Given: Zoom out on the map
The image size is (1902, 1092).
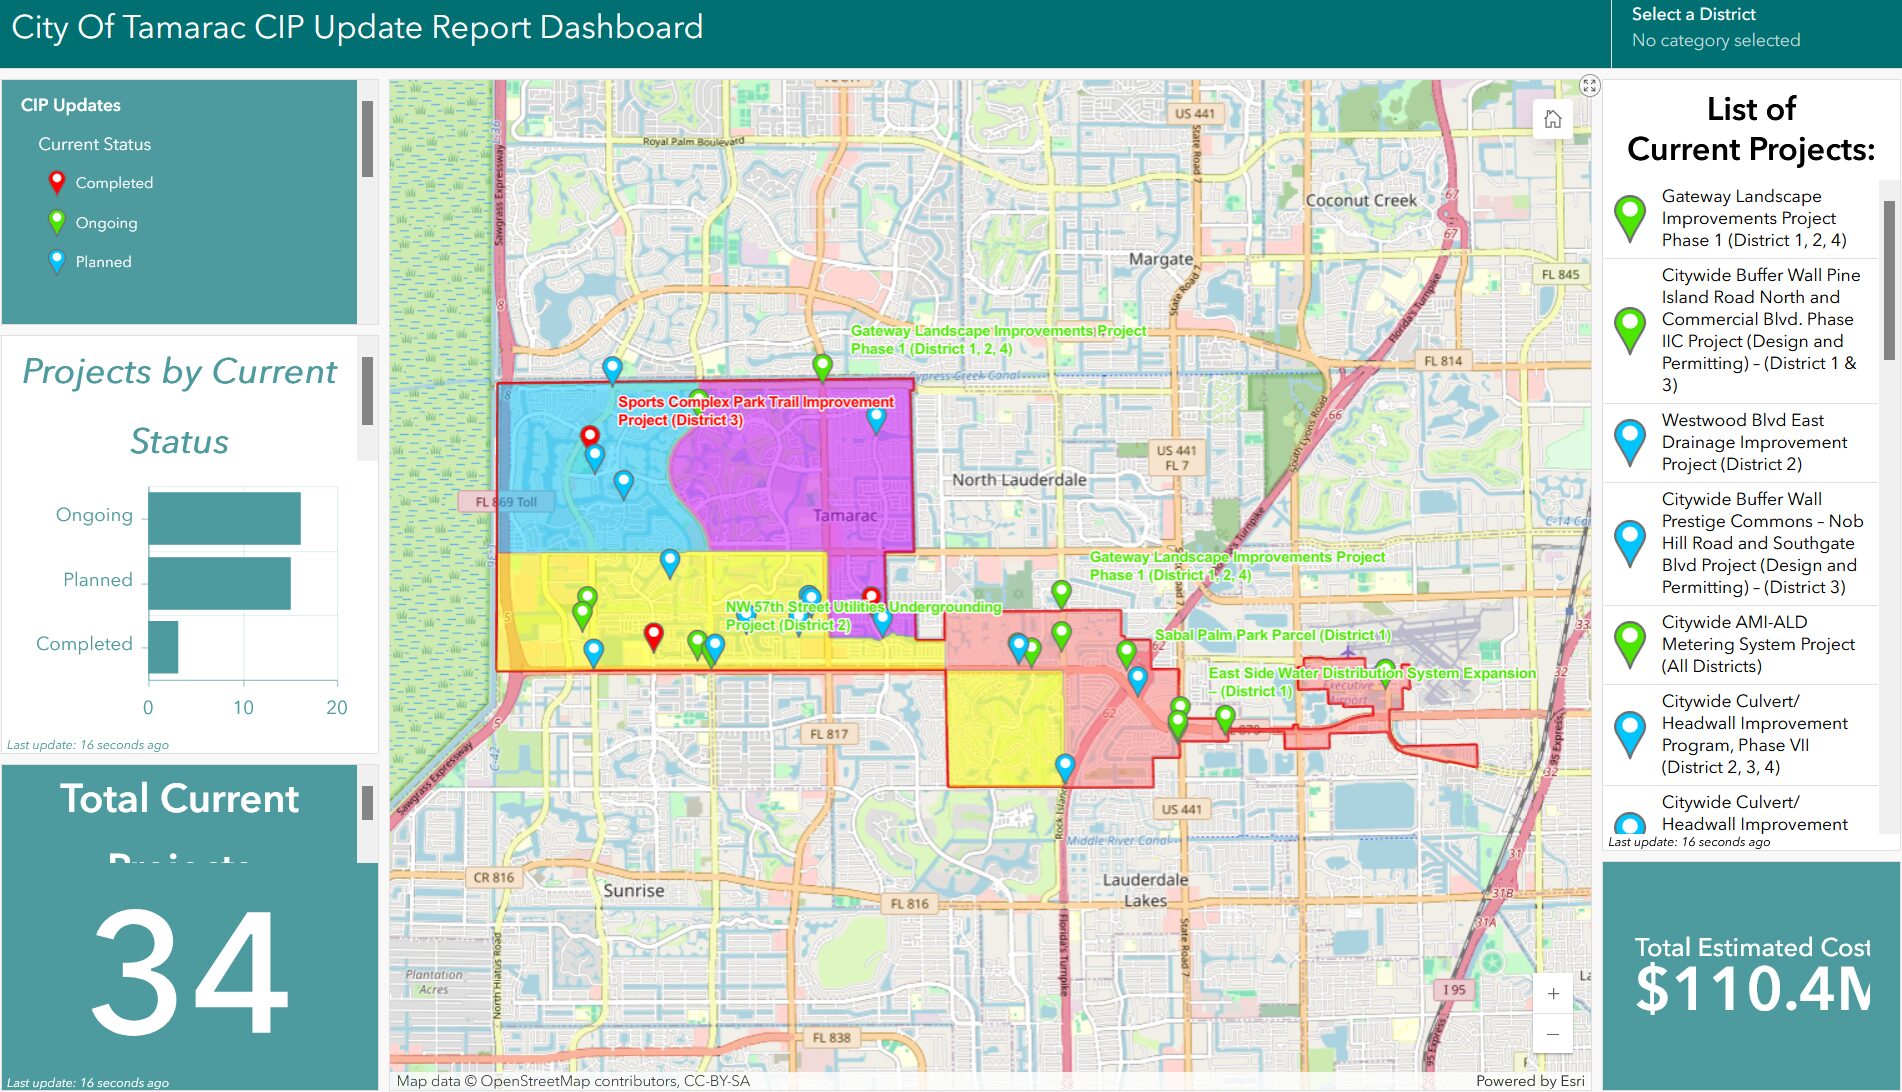Looking at the screenshot, I should [1552, 1034].
